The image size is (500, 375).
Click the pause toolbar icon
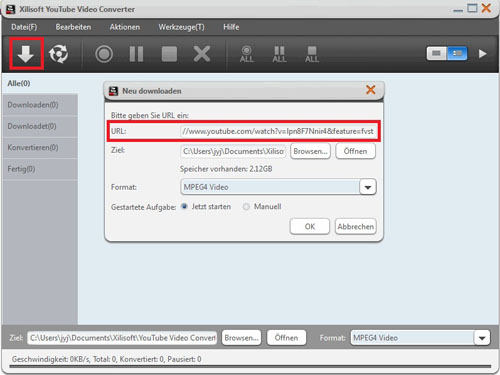tap(136, 54)
